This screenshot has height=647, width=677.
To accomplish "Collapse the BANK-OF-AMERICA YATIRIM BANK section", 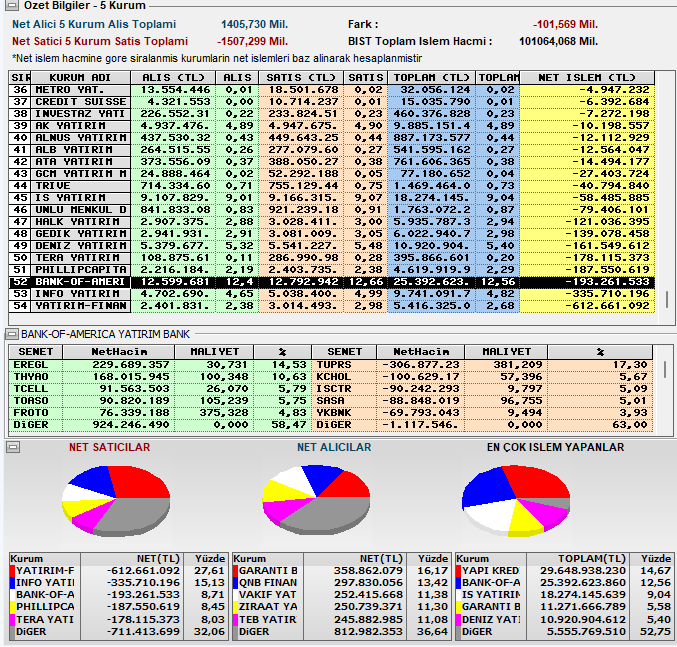I will [11, 334].
